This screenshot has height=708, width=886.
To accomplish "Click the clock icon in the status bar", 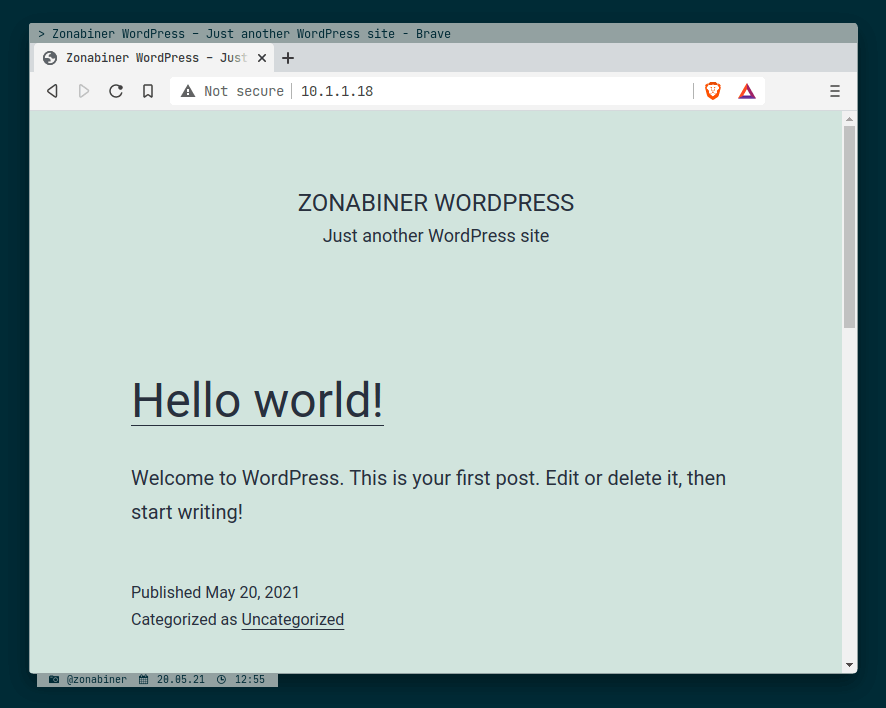I will click(224, 679).
